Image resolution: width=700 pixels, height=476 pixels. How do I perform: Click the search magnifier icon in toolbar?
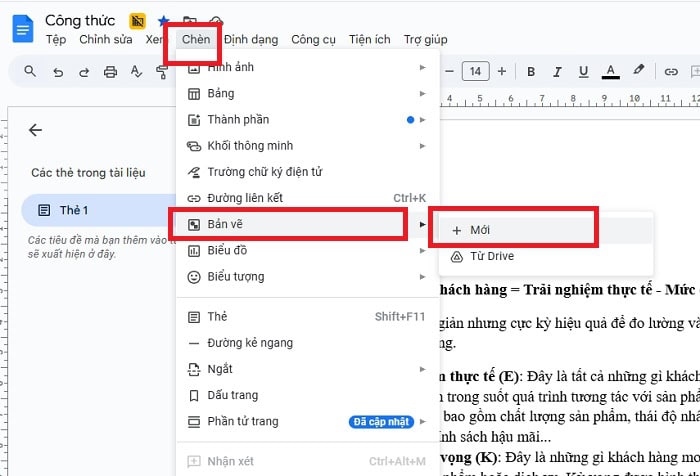pyautogui.click(x=30, y=72)
